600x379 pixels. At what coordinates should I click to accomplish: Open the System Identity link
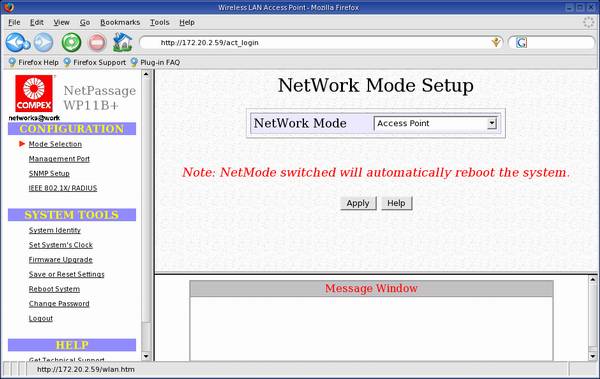[55, 230]
